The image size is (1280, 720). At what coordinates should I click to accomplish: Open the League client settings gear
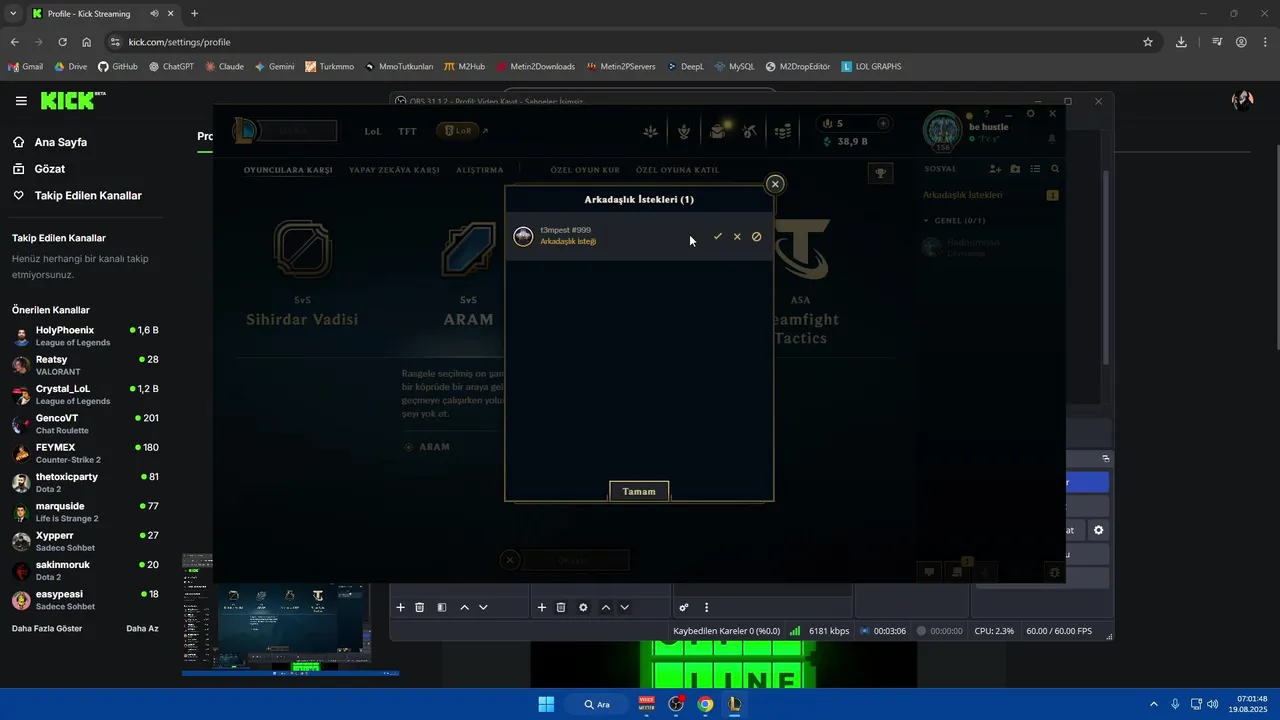[x=1031, y=113]
